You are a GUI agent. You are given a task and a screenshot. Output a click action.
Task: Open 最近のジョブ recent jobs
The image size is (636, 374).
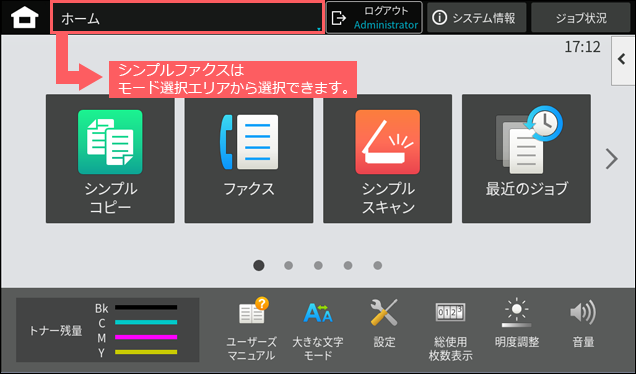(x=526, y=159)
